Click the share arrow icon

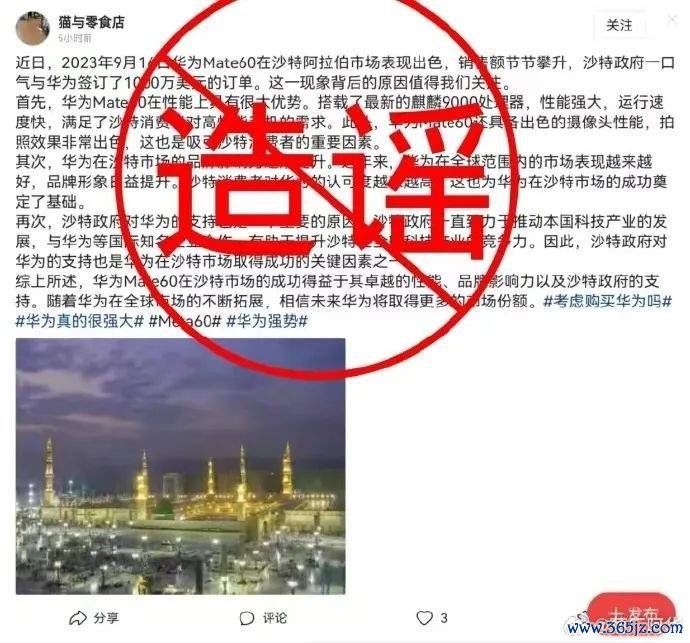point(77,618)
